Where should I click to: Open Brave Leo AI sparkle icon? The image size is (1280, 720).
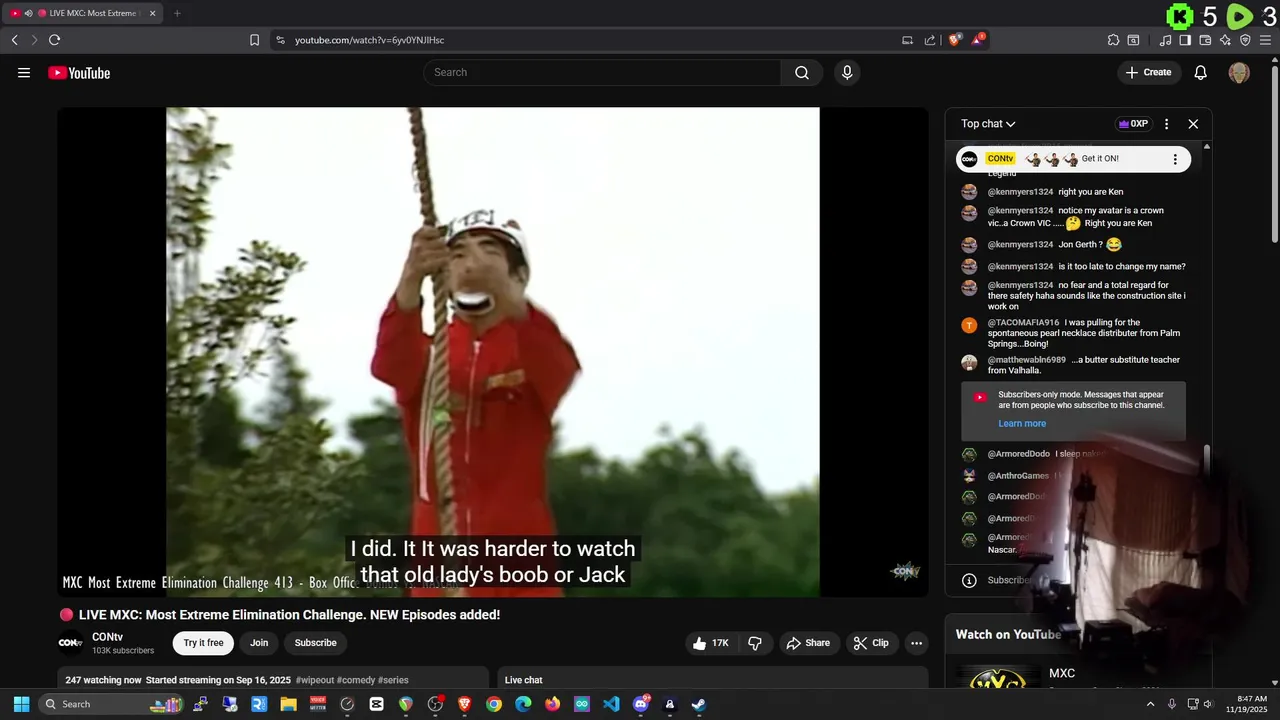pos(1225,40)
